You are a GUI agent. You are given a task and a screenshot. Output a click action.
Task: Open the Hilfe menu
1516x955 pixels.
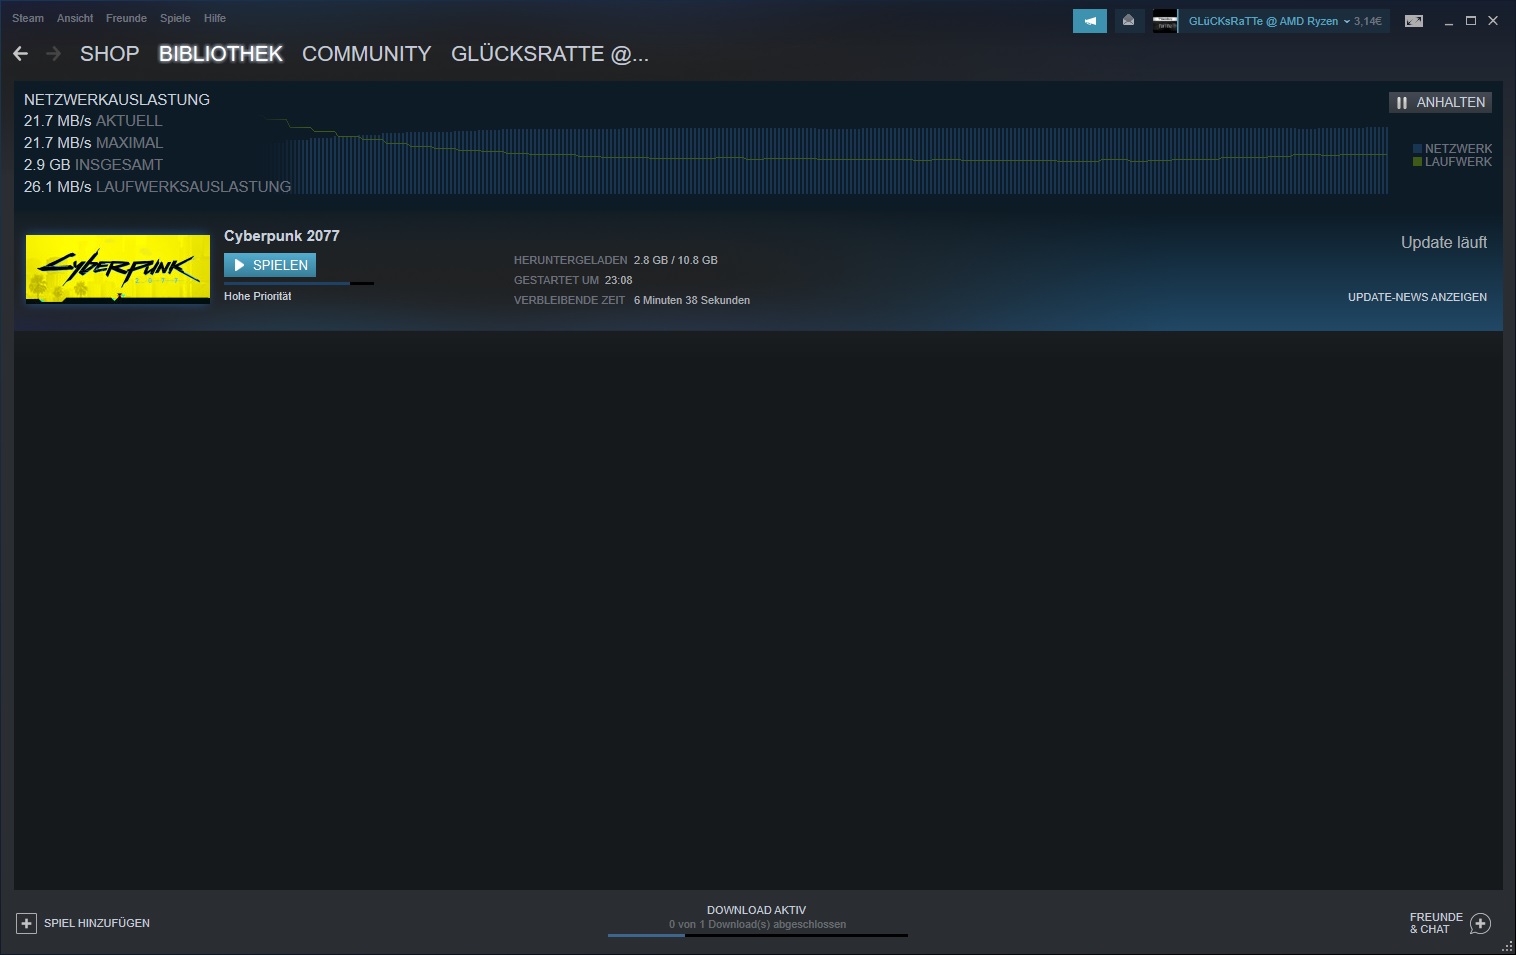coord(215,18)
